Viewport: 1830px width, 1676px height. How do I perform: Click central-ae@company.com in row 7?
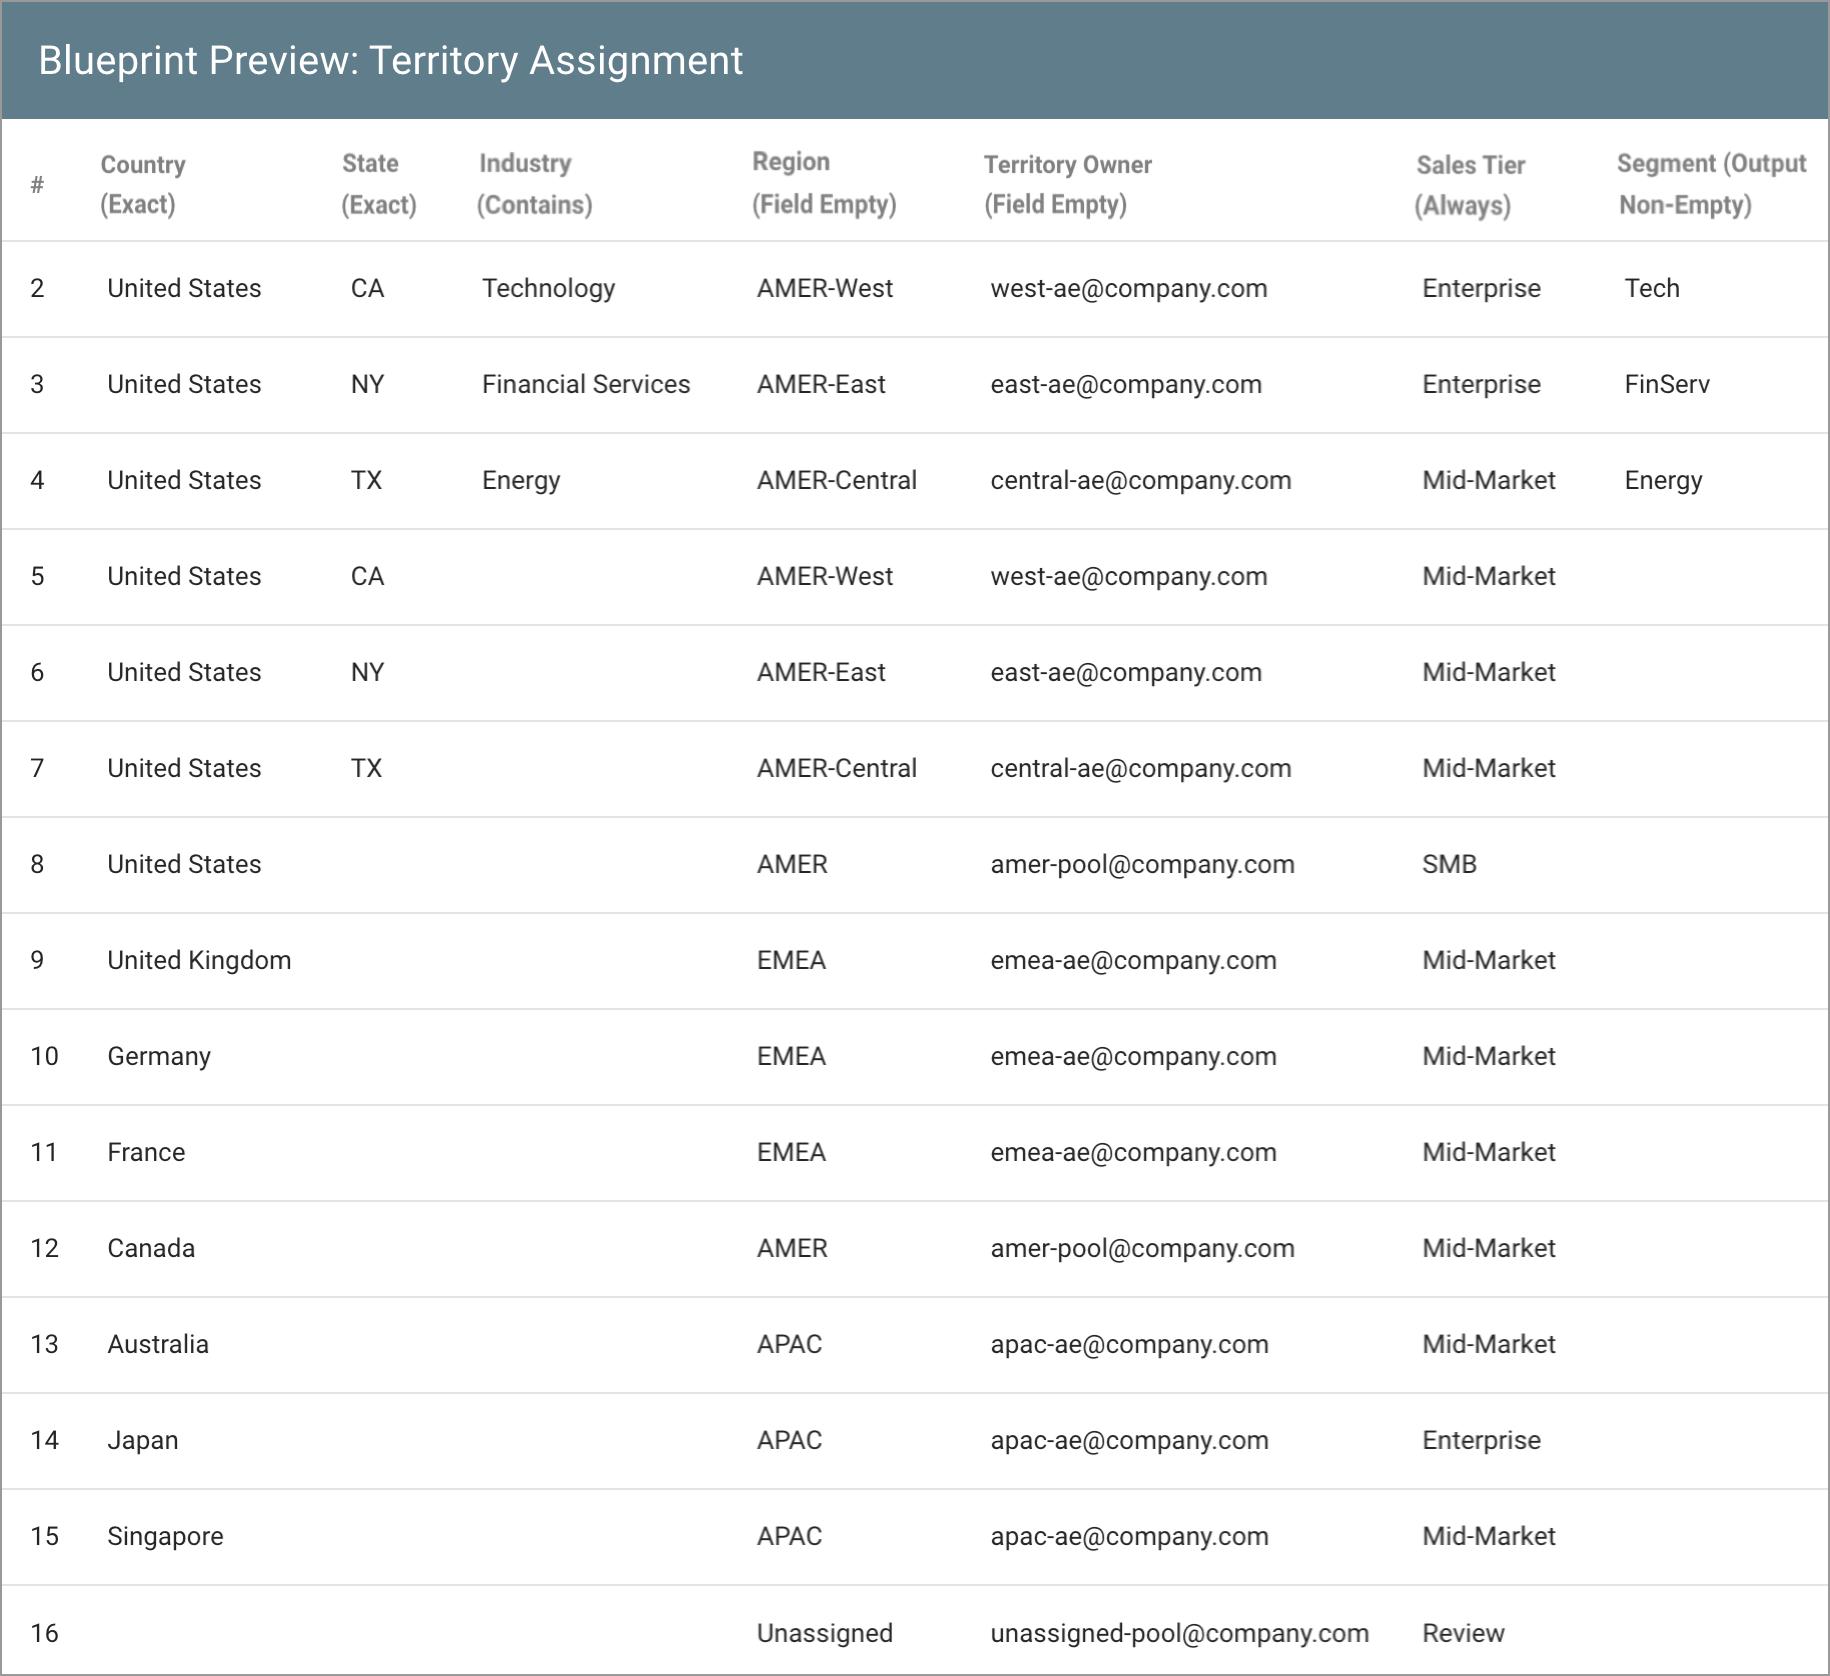pos(1141,768)
